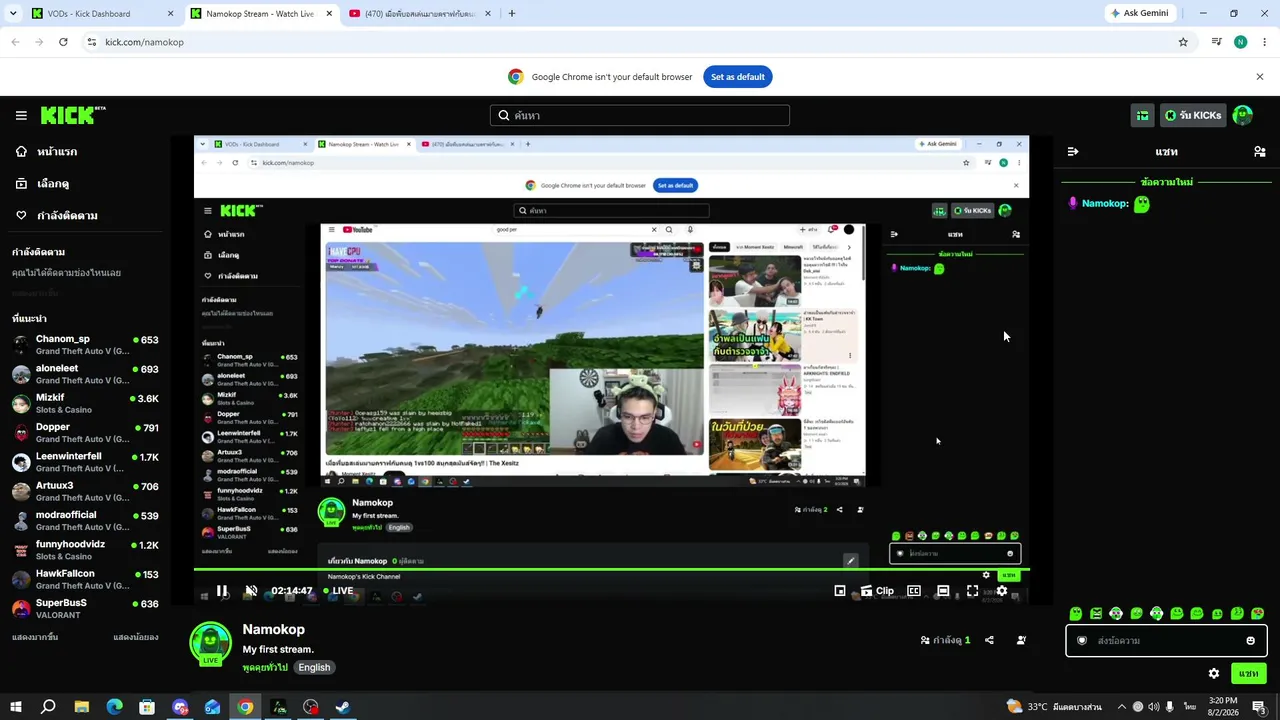Open the profile avatar menu in header

1243,115
